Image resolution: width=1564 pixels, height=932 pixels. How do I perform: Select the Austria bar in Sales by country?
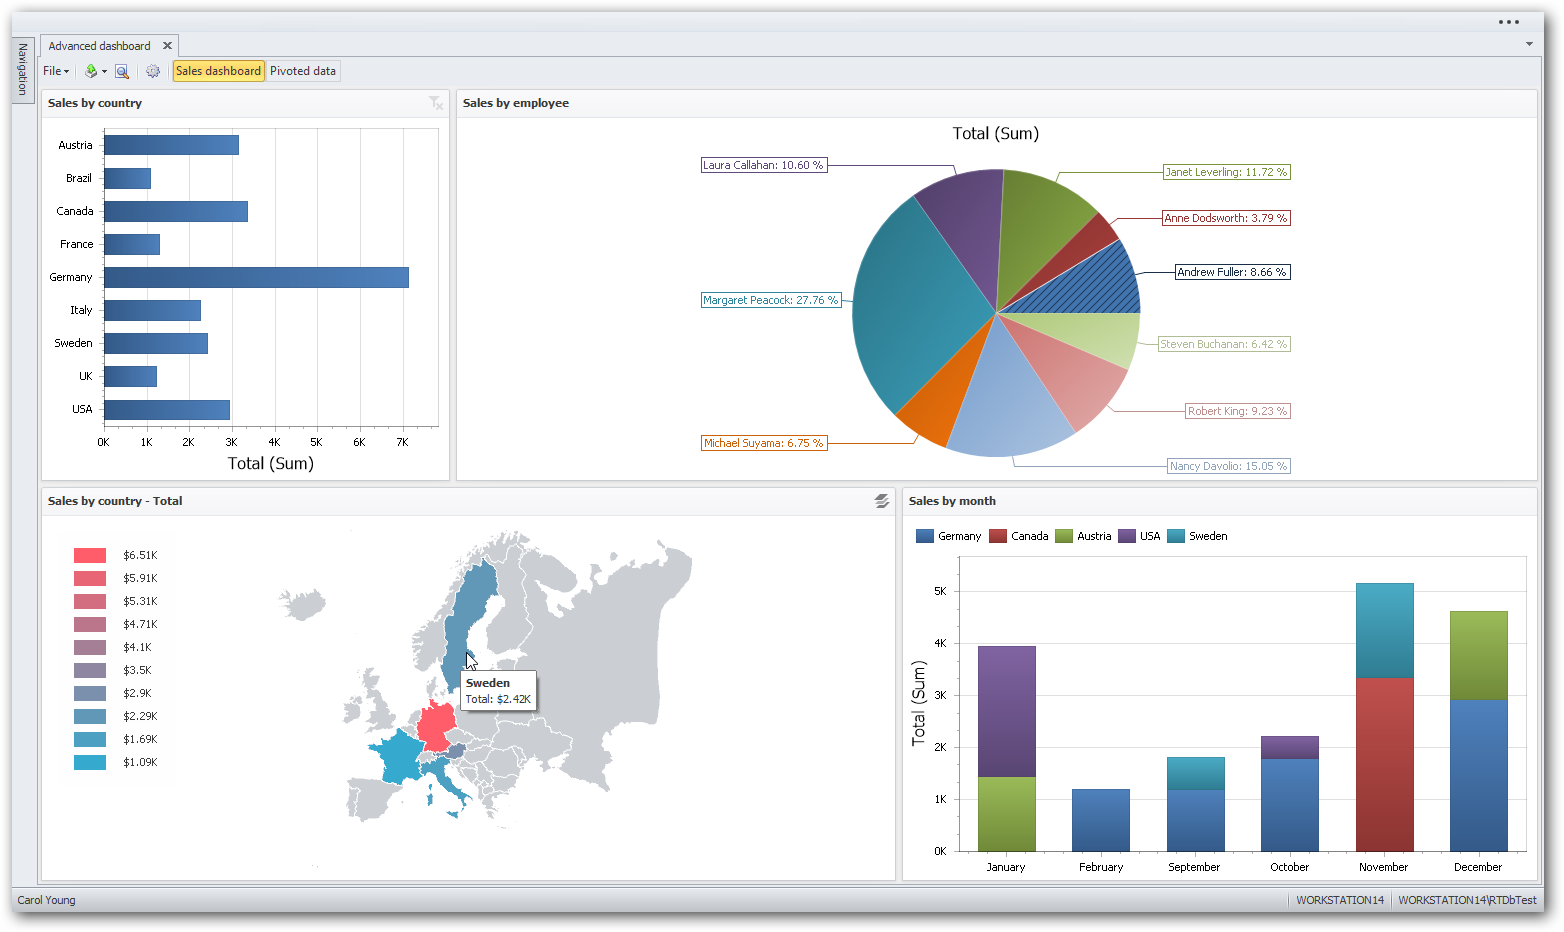click(x=171, y=145)
